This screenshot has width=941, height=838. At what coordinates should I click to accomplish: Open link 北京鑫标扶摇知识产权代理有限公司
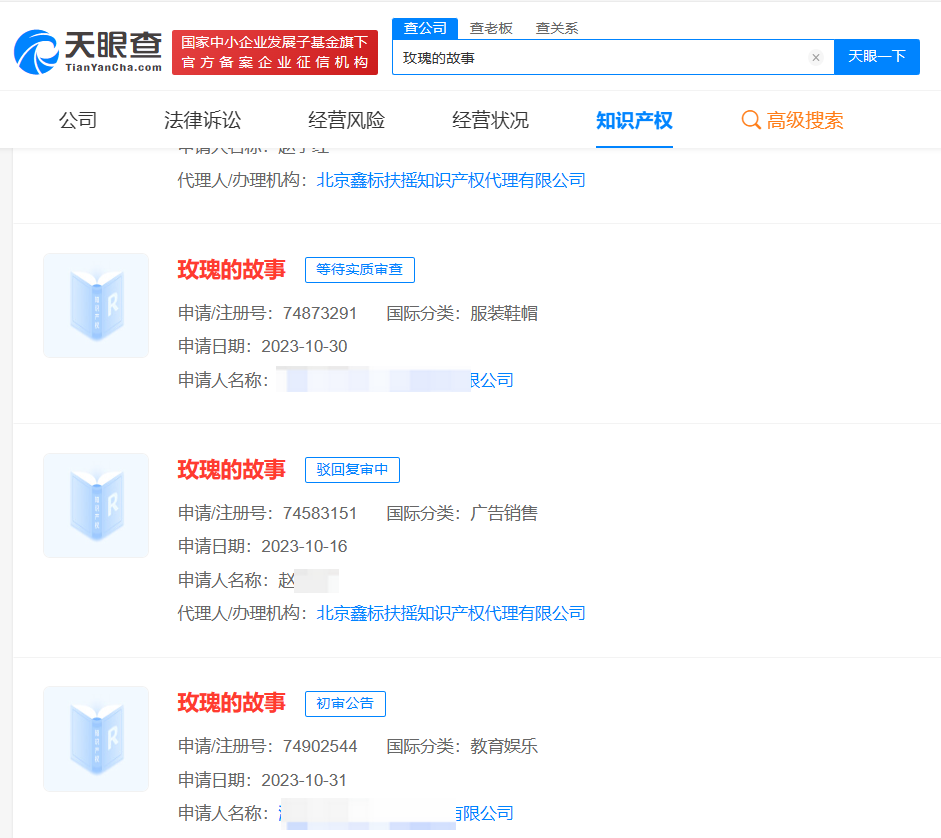click(x=449, y=612)
